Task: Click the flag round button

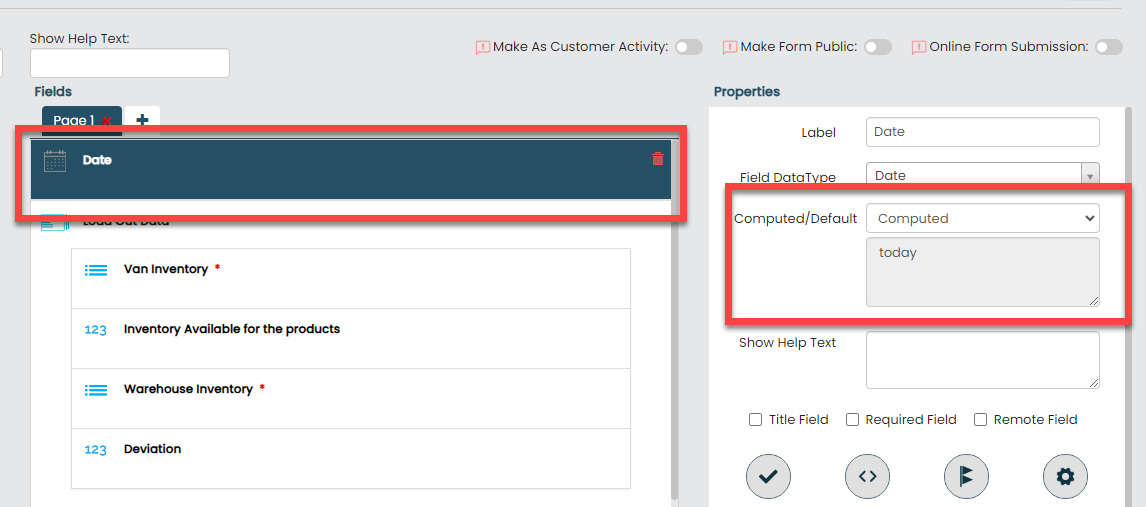Action: 966,477
